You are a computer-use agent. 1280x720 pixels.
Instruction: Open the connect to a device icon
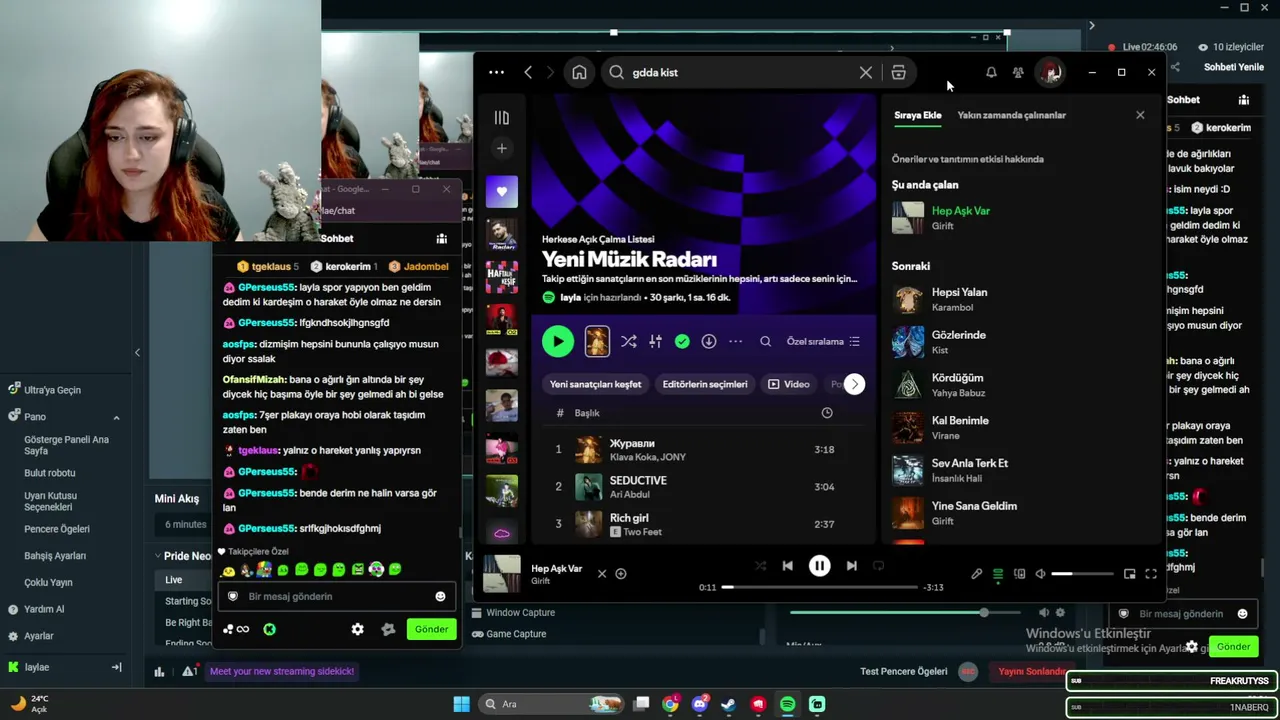tap(1019, 574)
